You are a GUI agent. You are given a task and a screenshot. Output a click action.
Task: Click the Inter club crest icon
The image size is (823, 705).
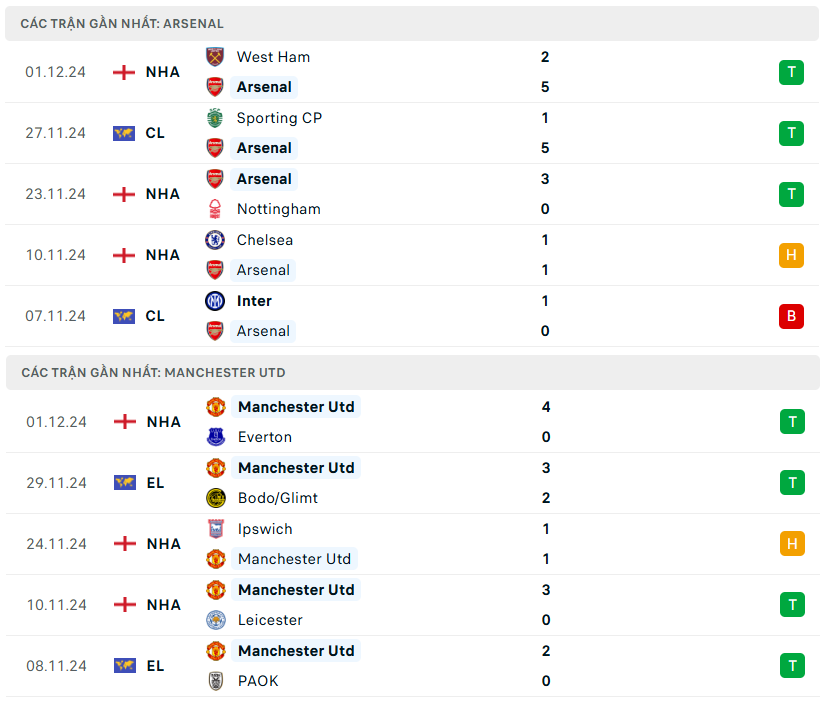click(215, 301)
